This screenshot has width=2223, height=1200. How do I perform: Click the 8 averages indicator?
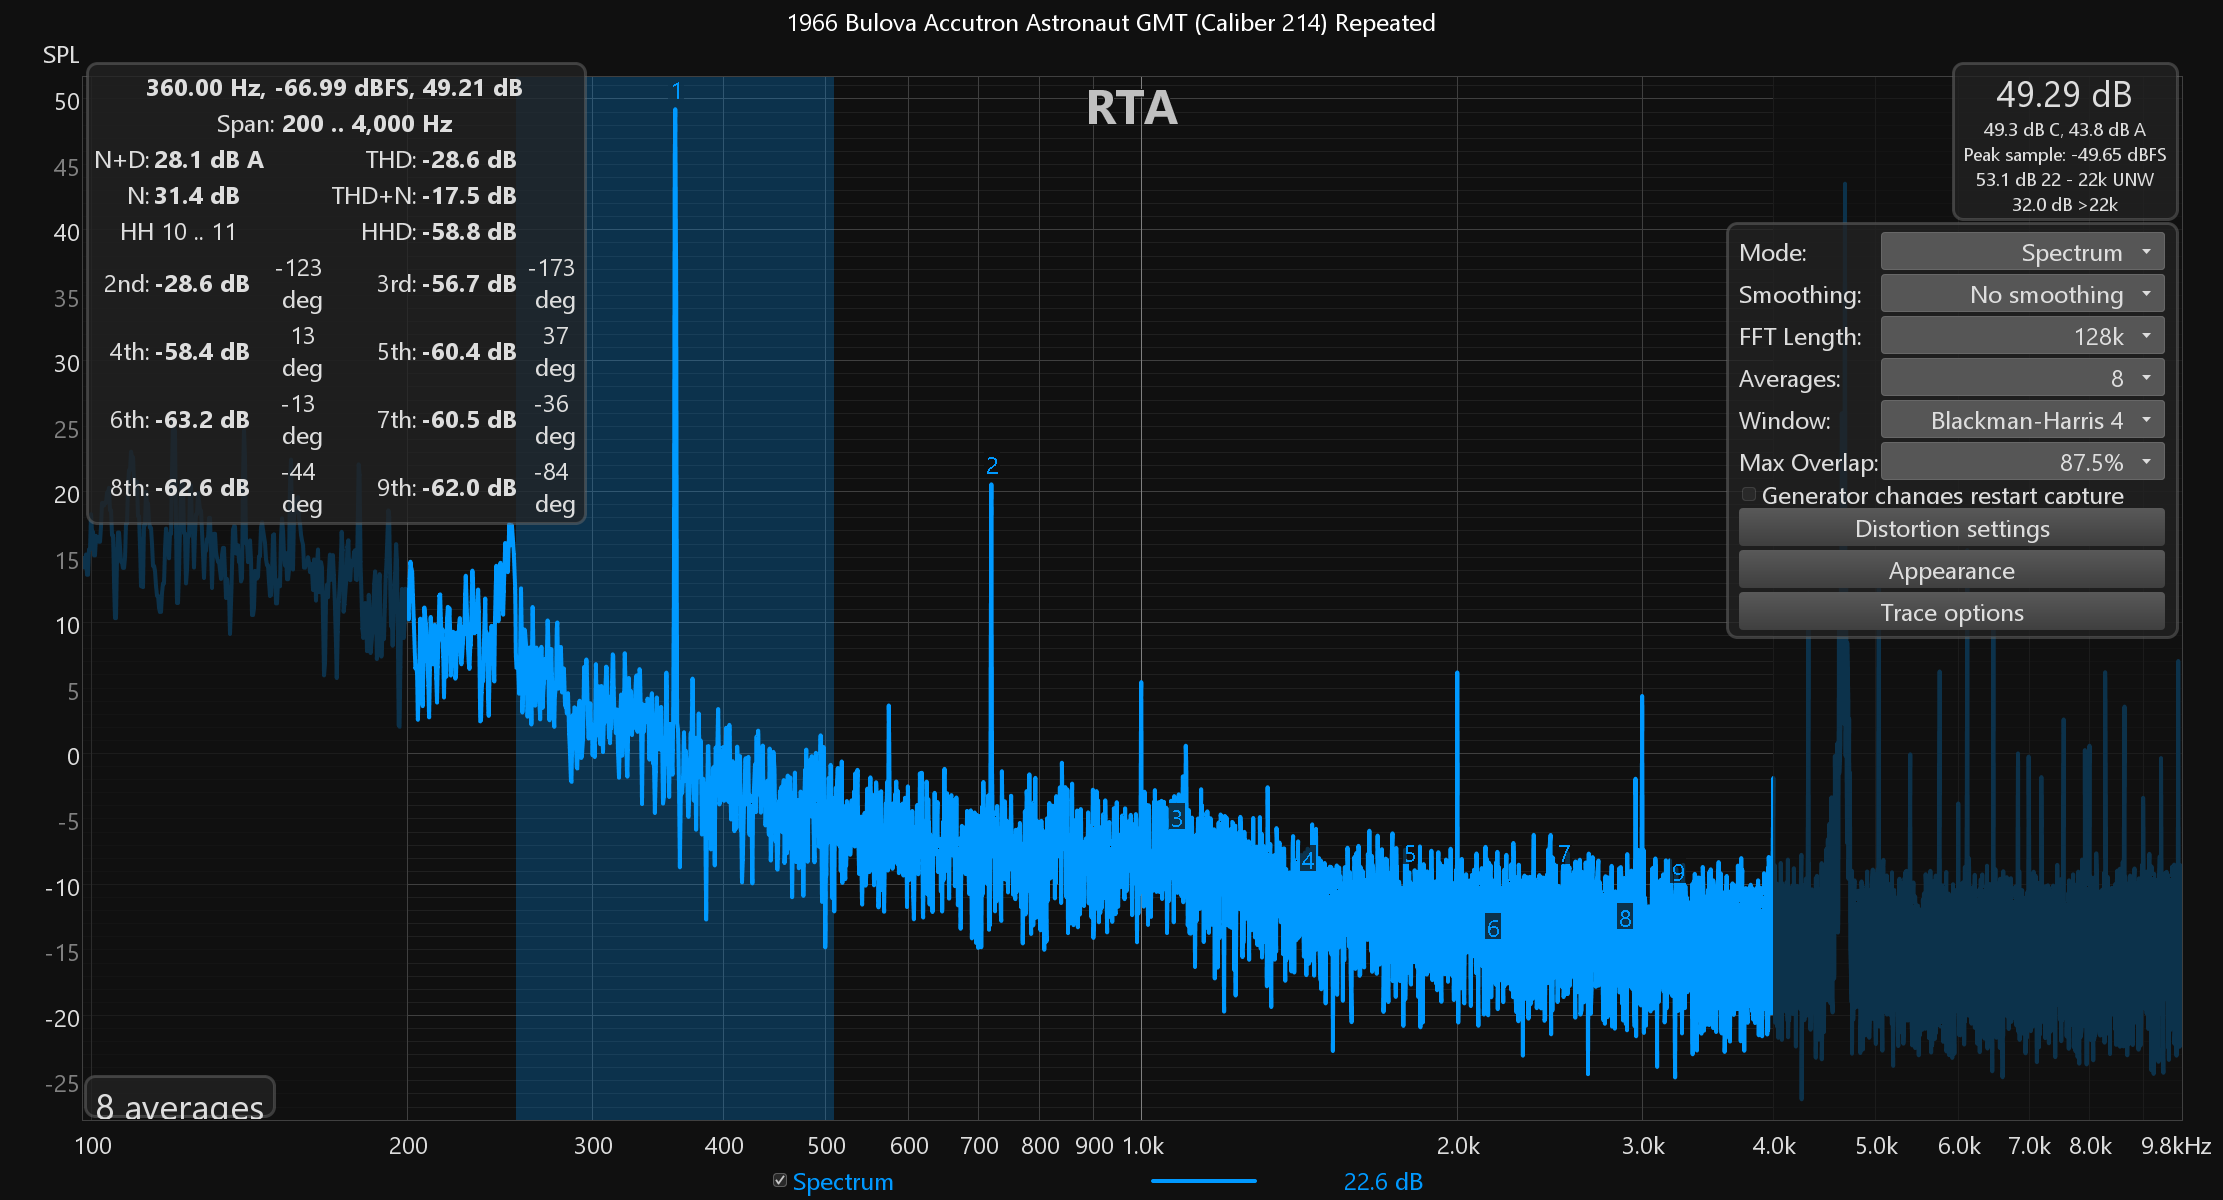[180, 1100]
